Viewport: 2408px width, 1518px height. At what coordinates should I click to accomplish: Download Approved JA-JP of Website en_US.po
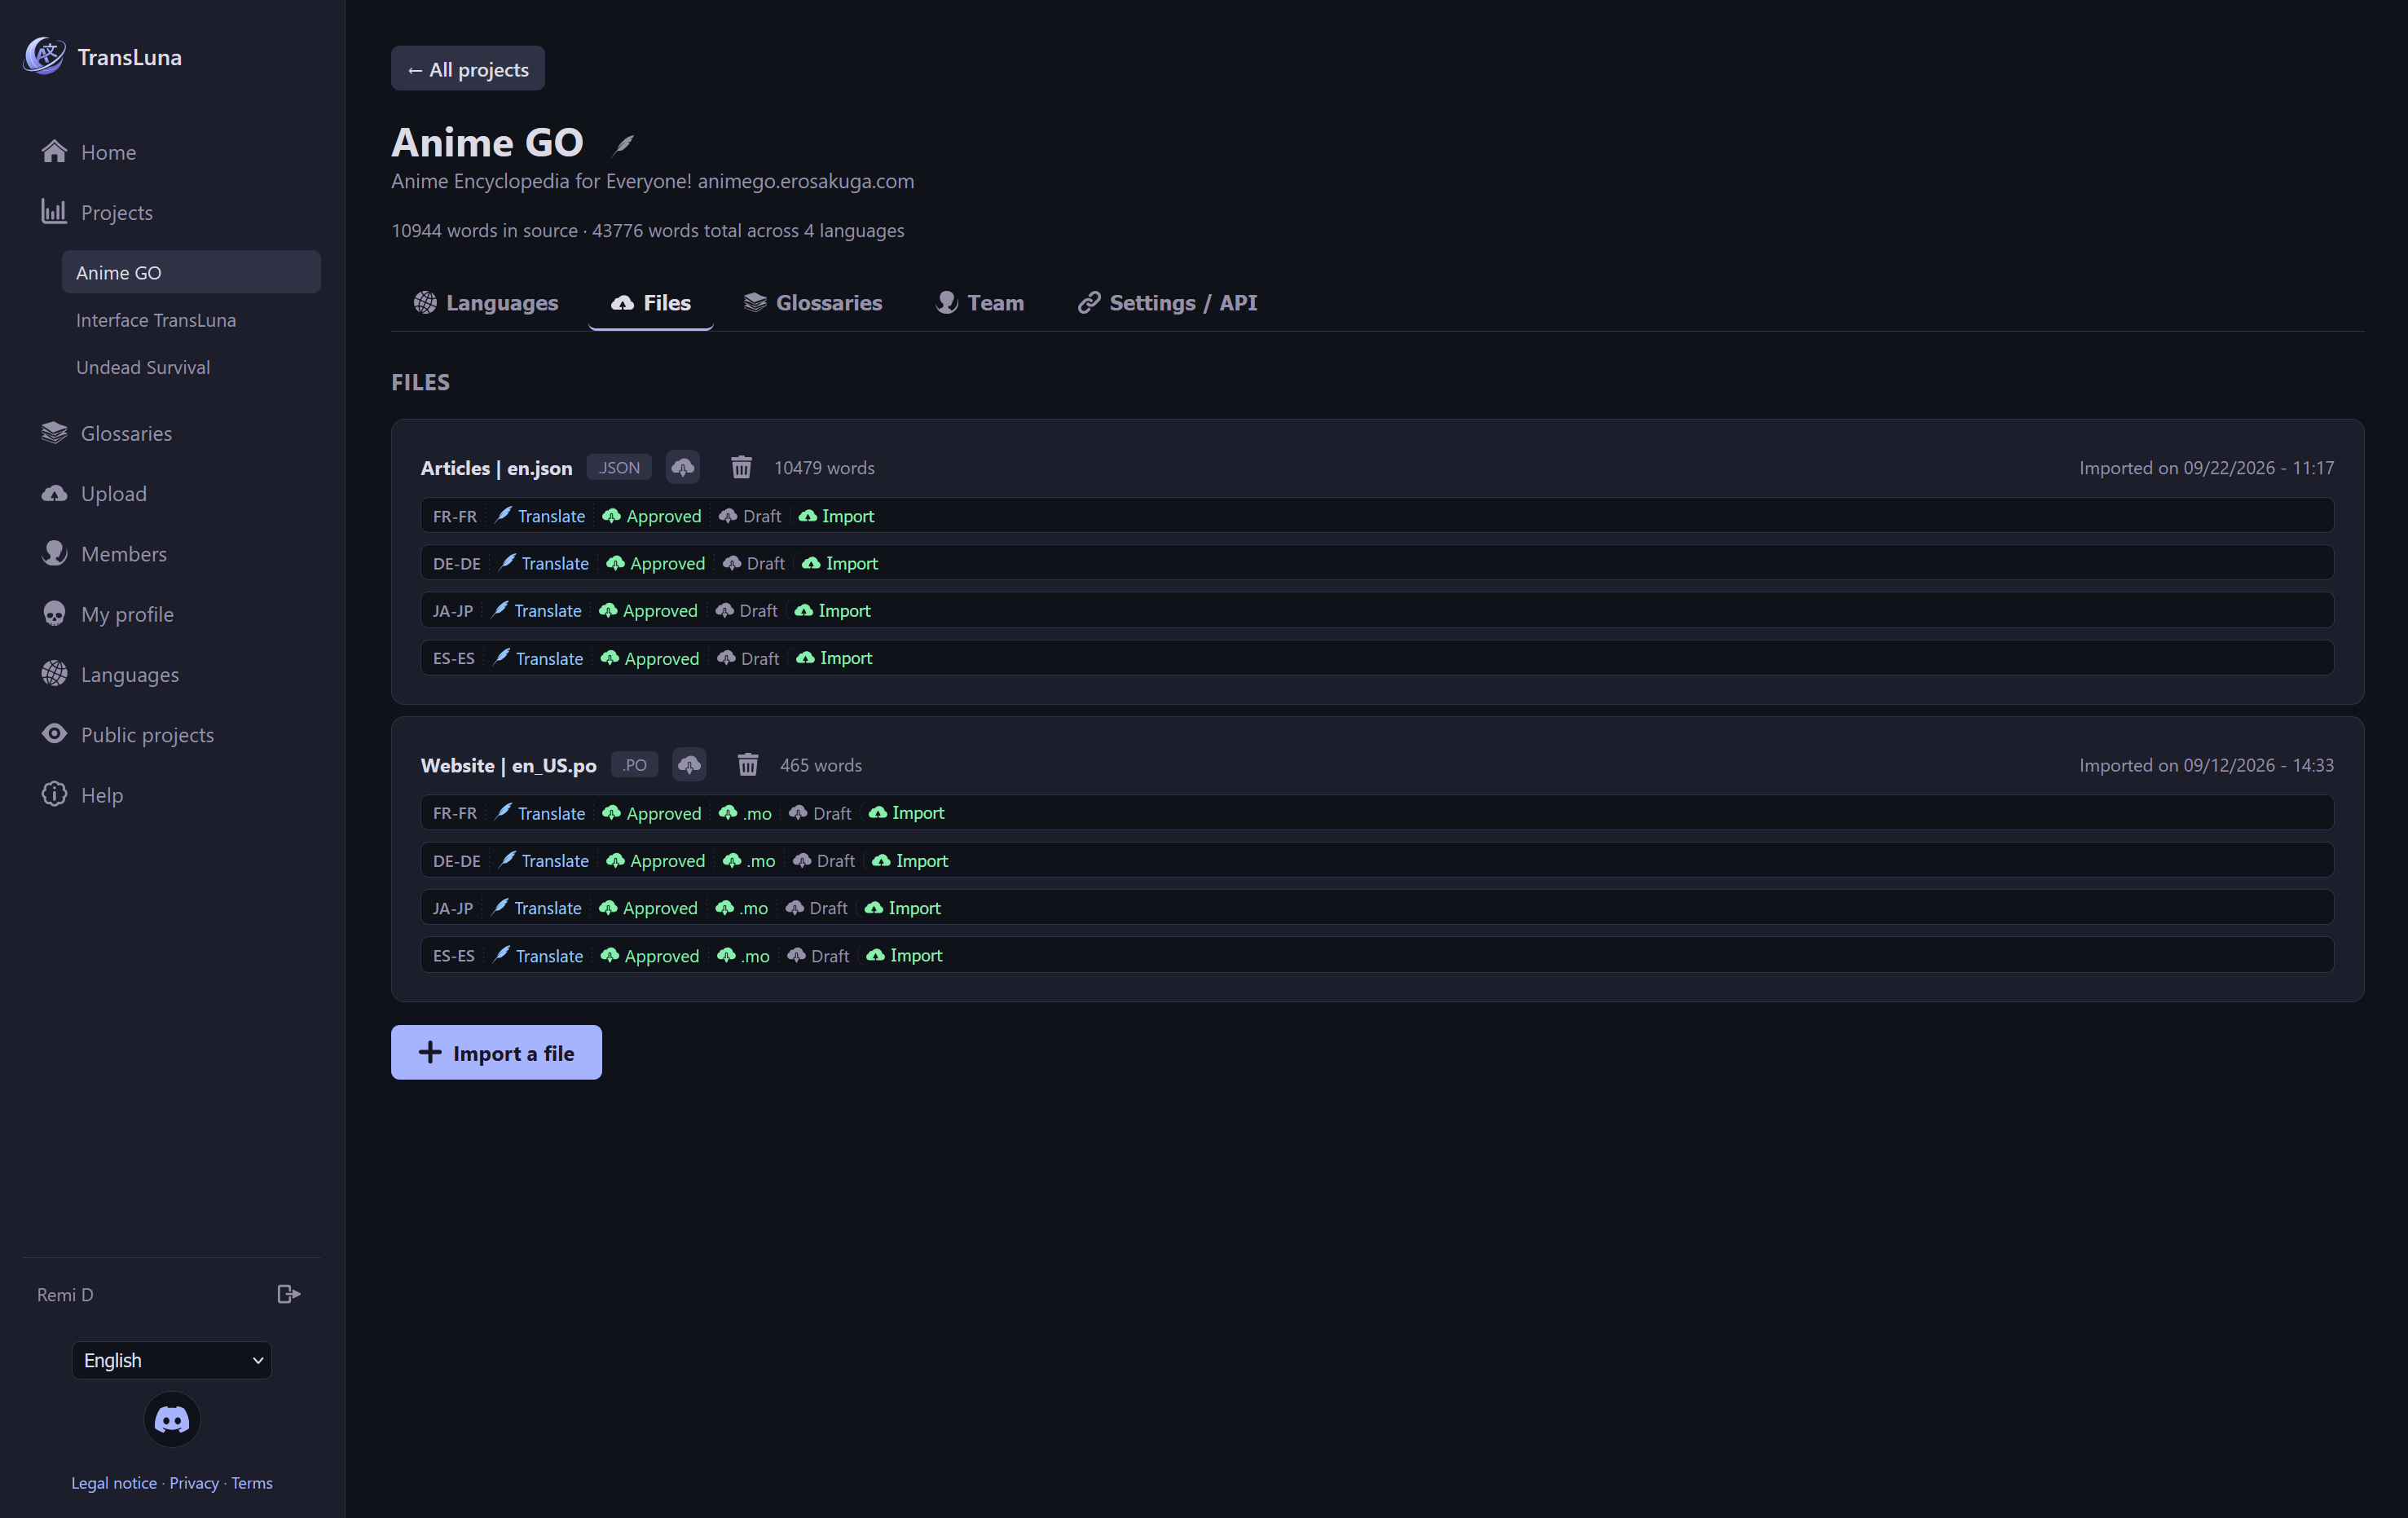pyautogui.click(x=648, y=908)
